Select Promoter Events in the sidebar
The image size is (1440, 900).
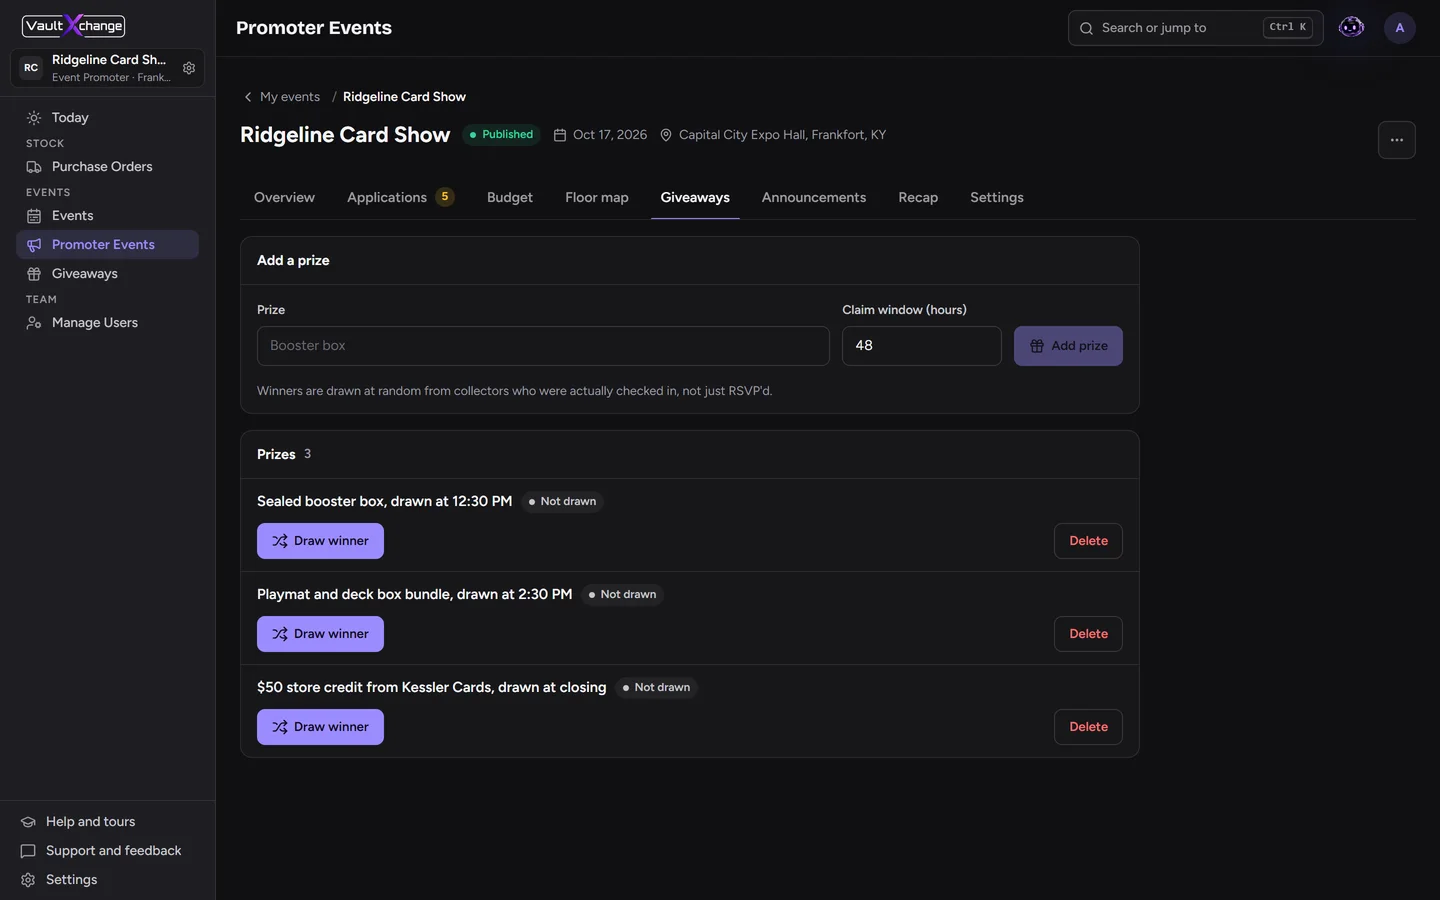[107, 245]
